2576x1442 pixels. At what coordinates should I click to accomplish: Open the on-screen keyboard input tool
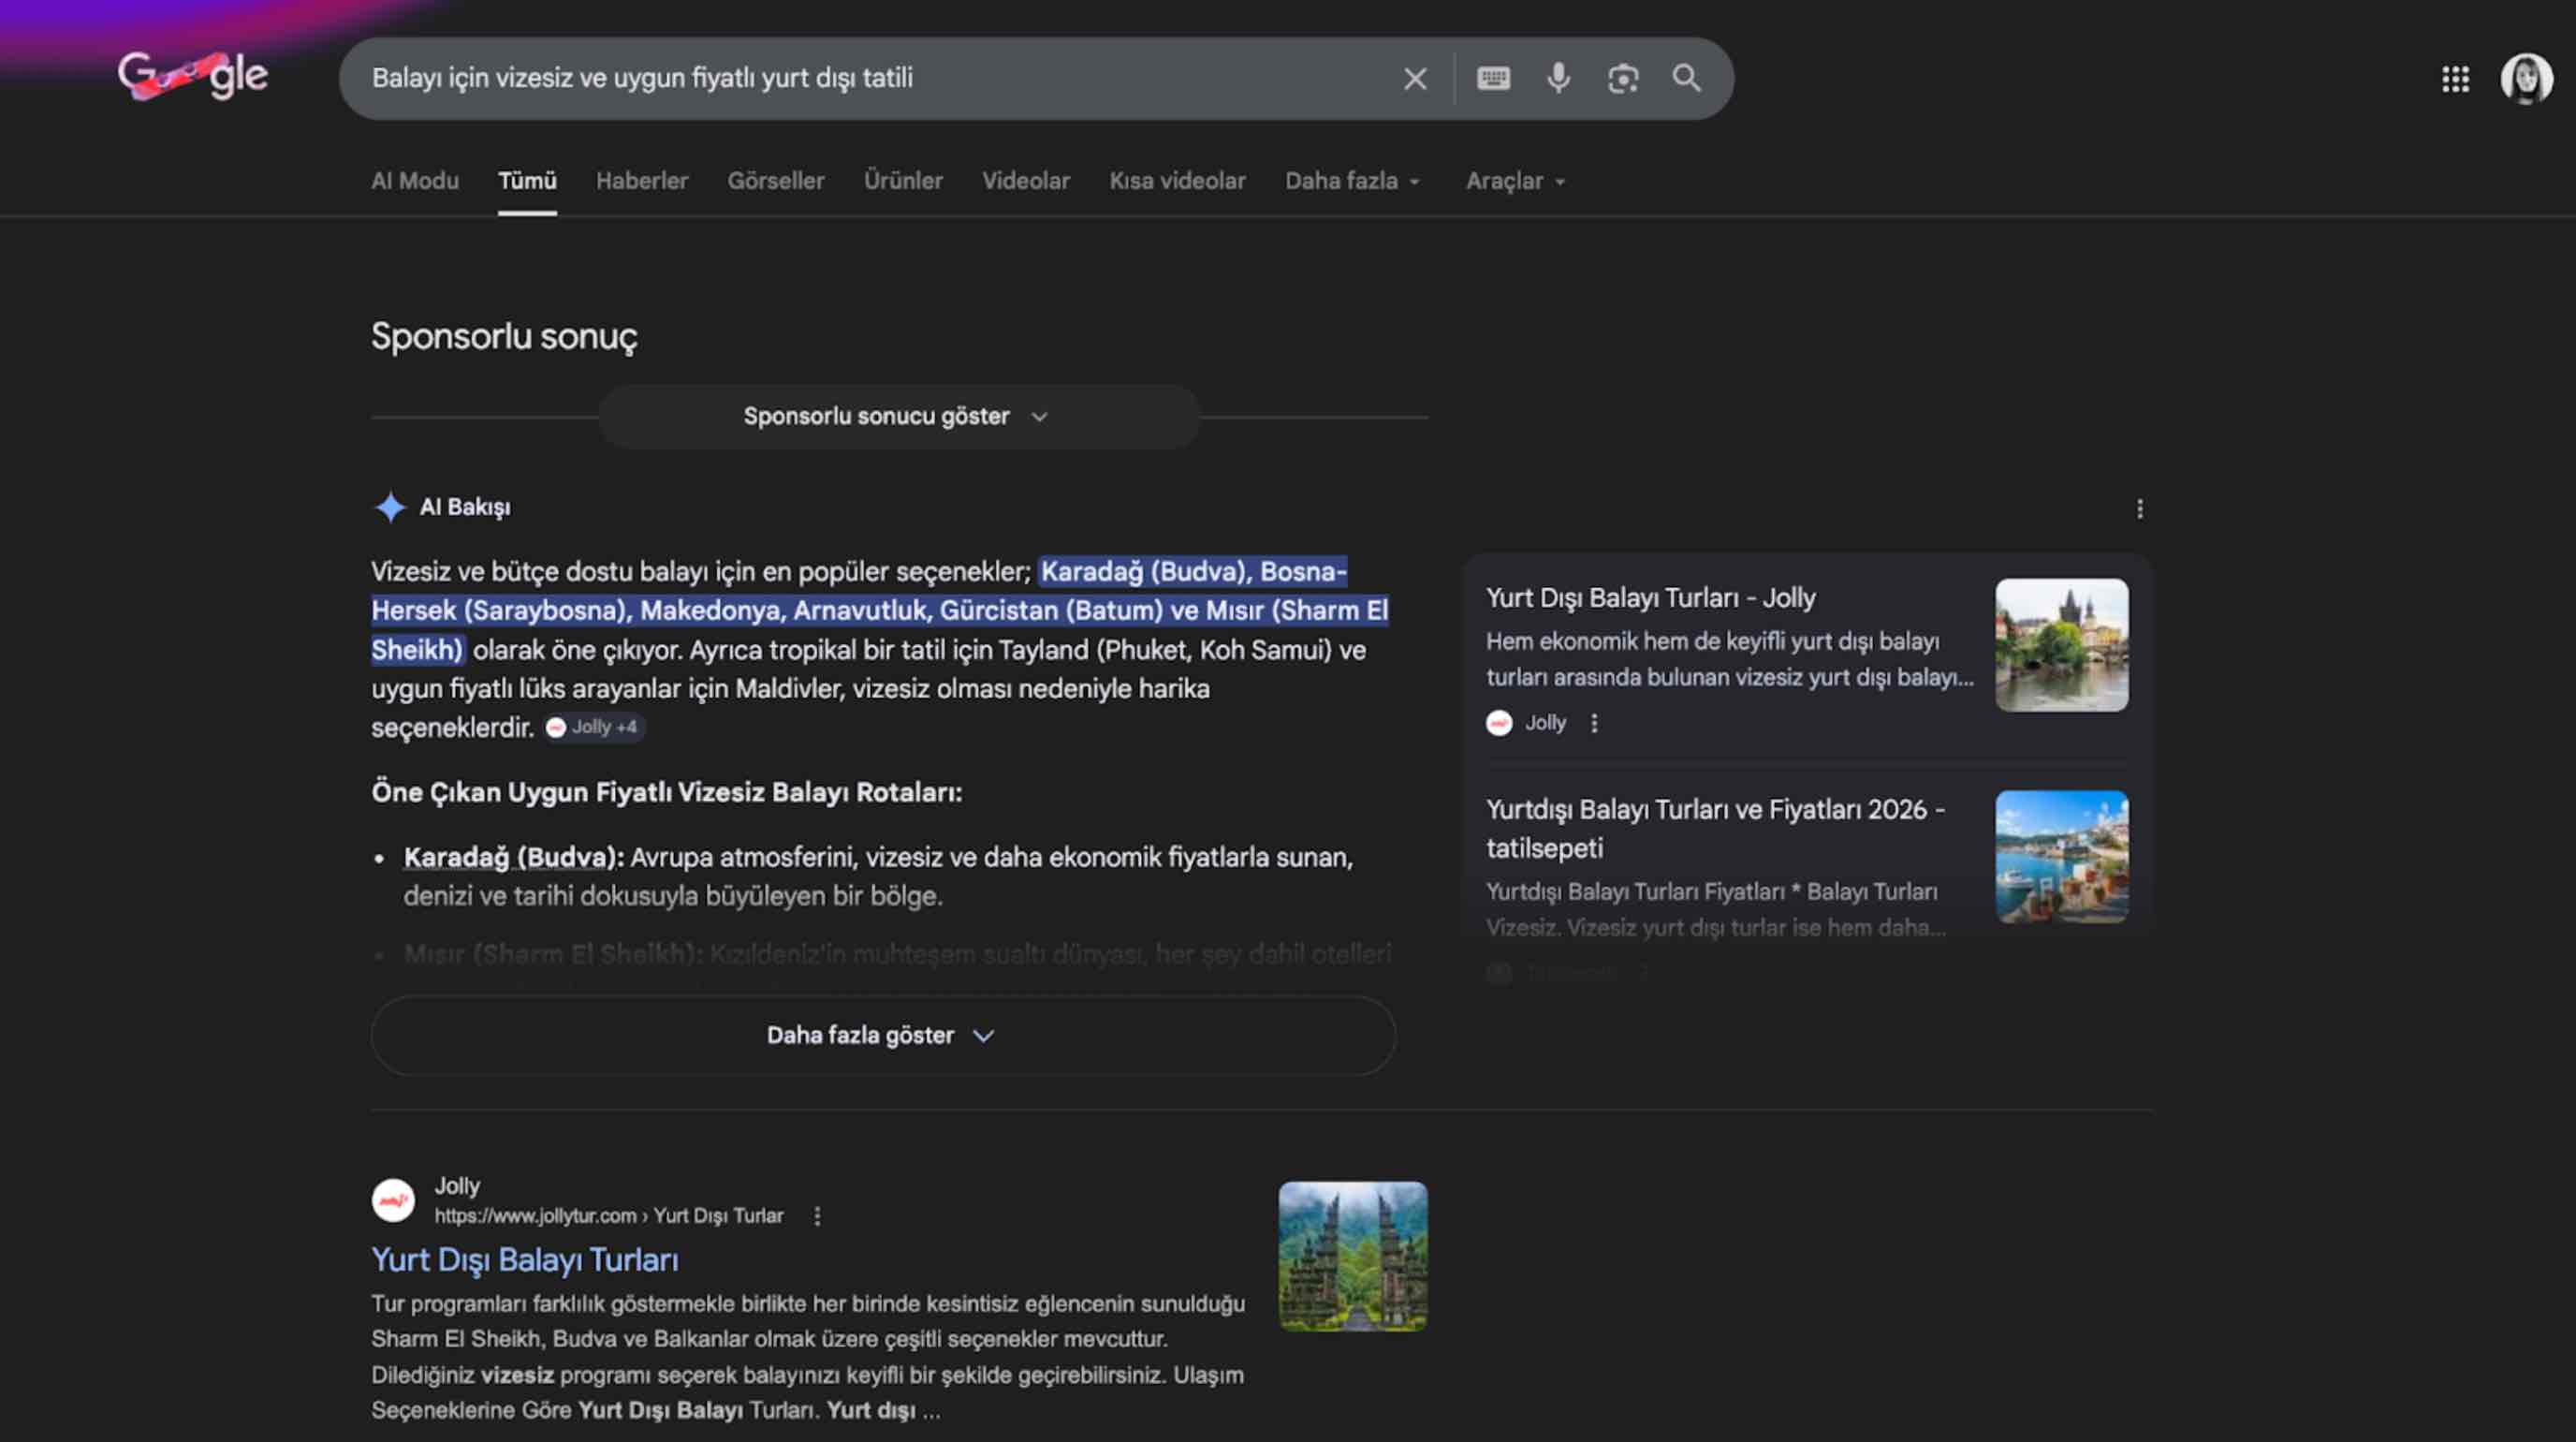[x=1493, y=78]
